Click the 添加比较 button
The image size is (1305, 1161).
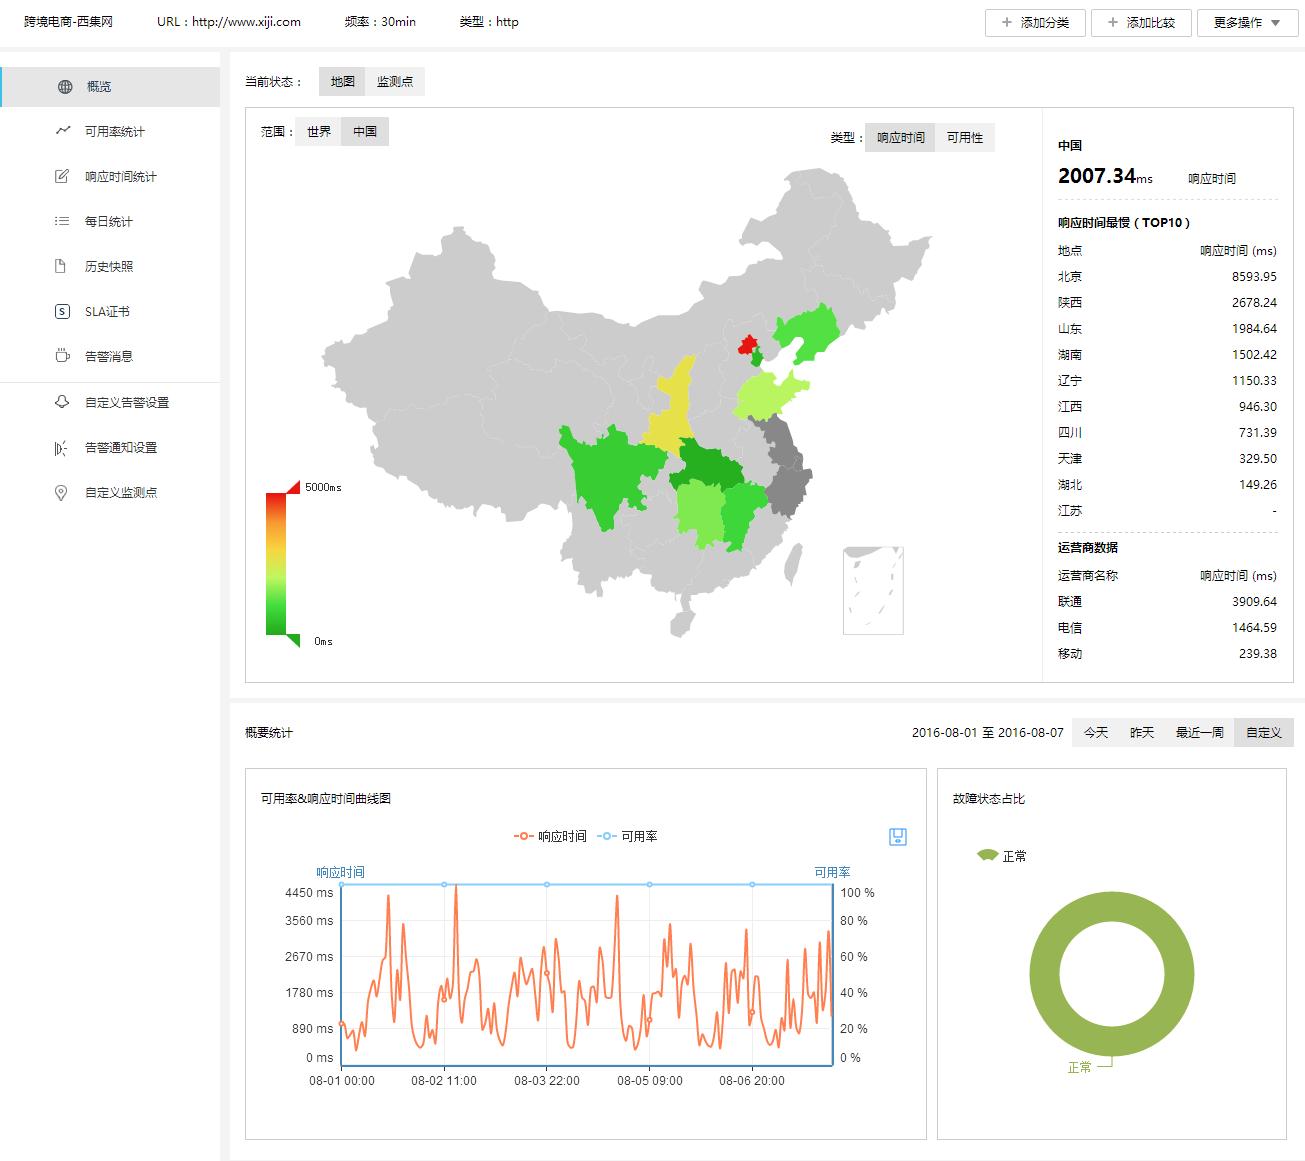coord(1141,22)
